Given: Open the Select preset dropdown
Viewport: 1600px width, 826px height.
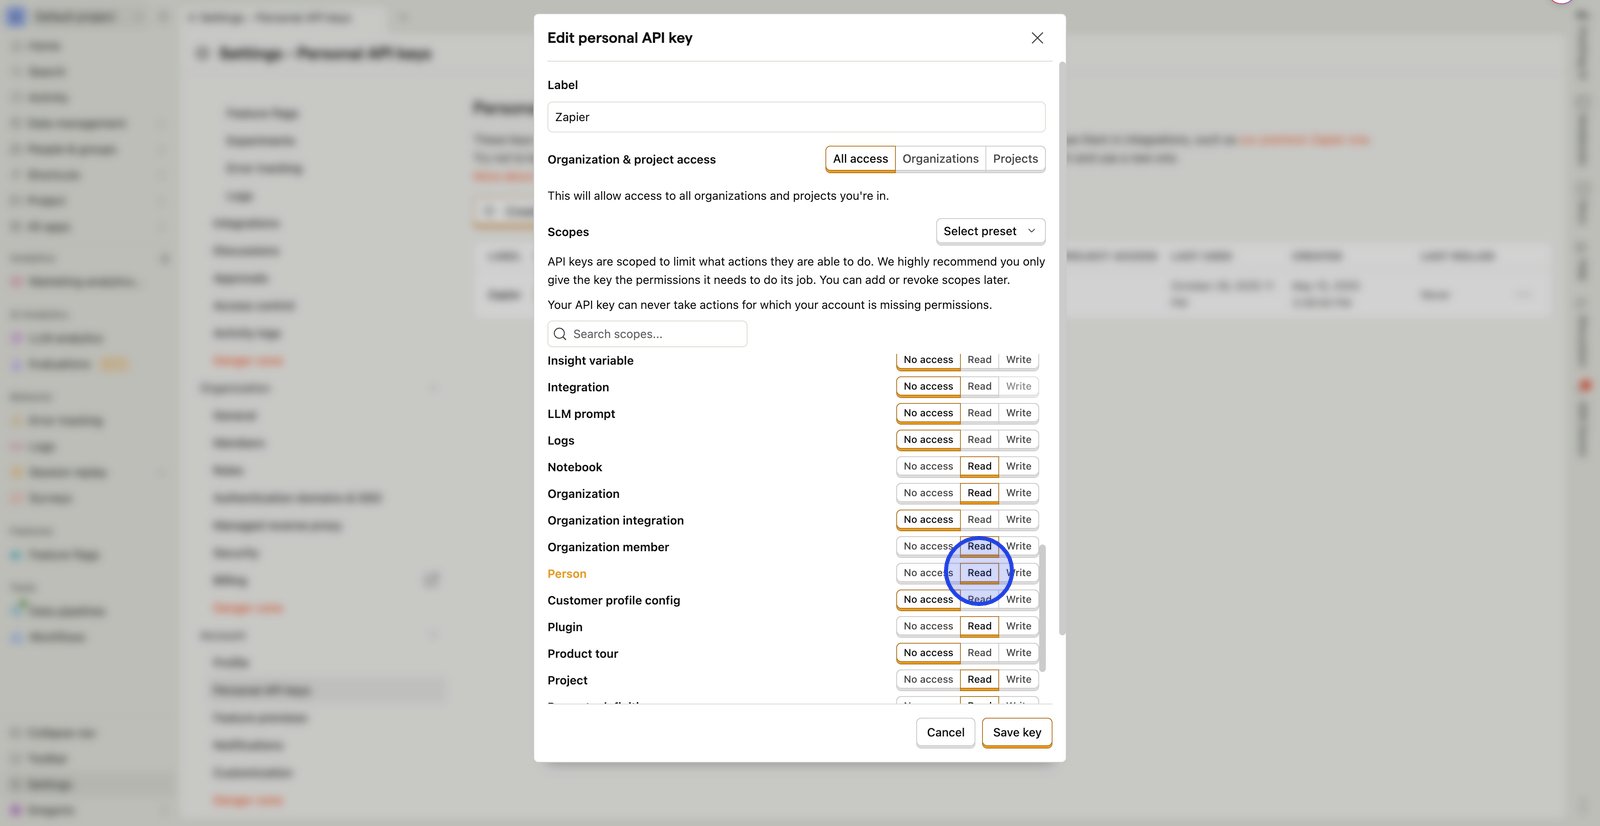Looking at the screenshot, I should (990, 231).
